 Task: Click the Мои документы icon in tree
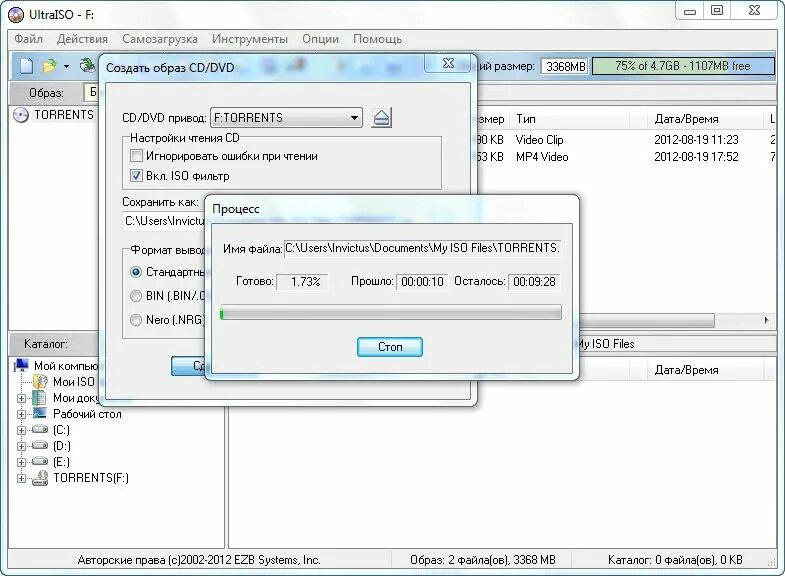[39, 398]
